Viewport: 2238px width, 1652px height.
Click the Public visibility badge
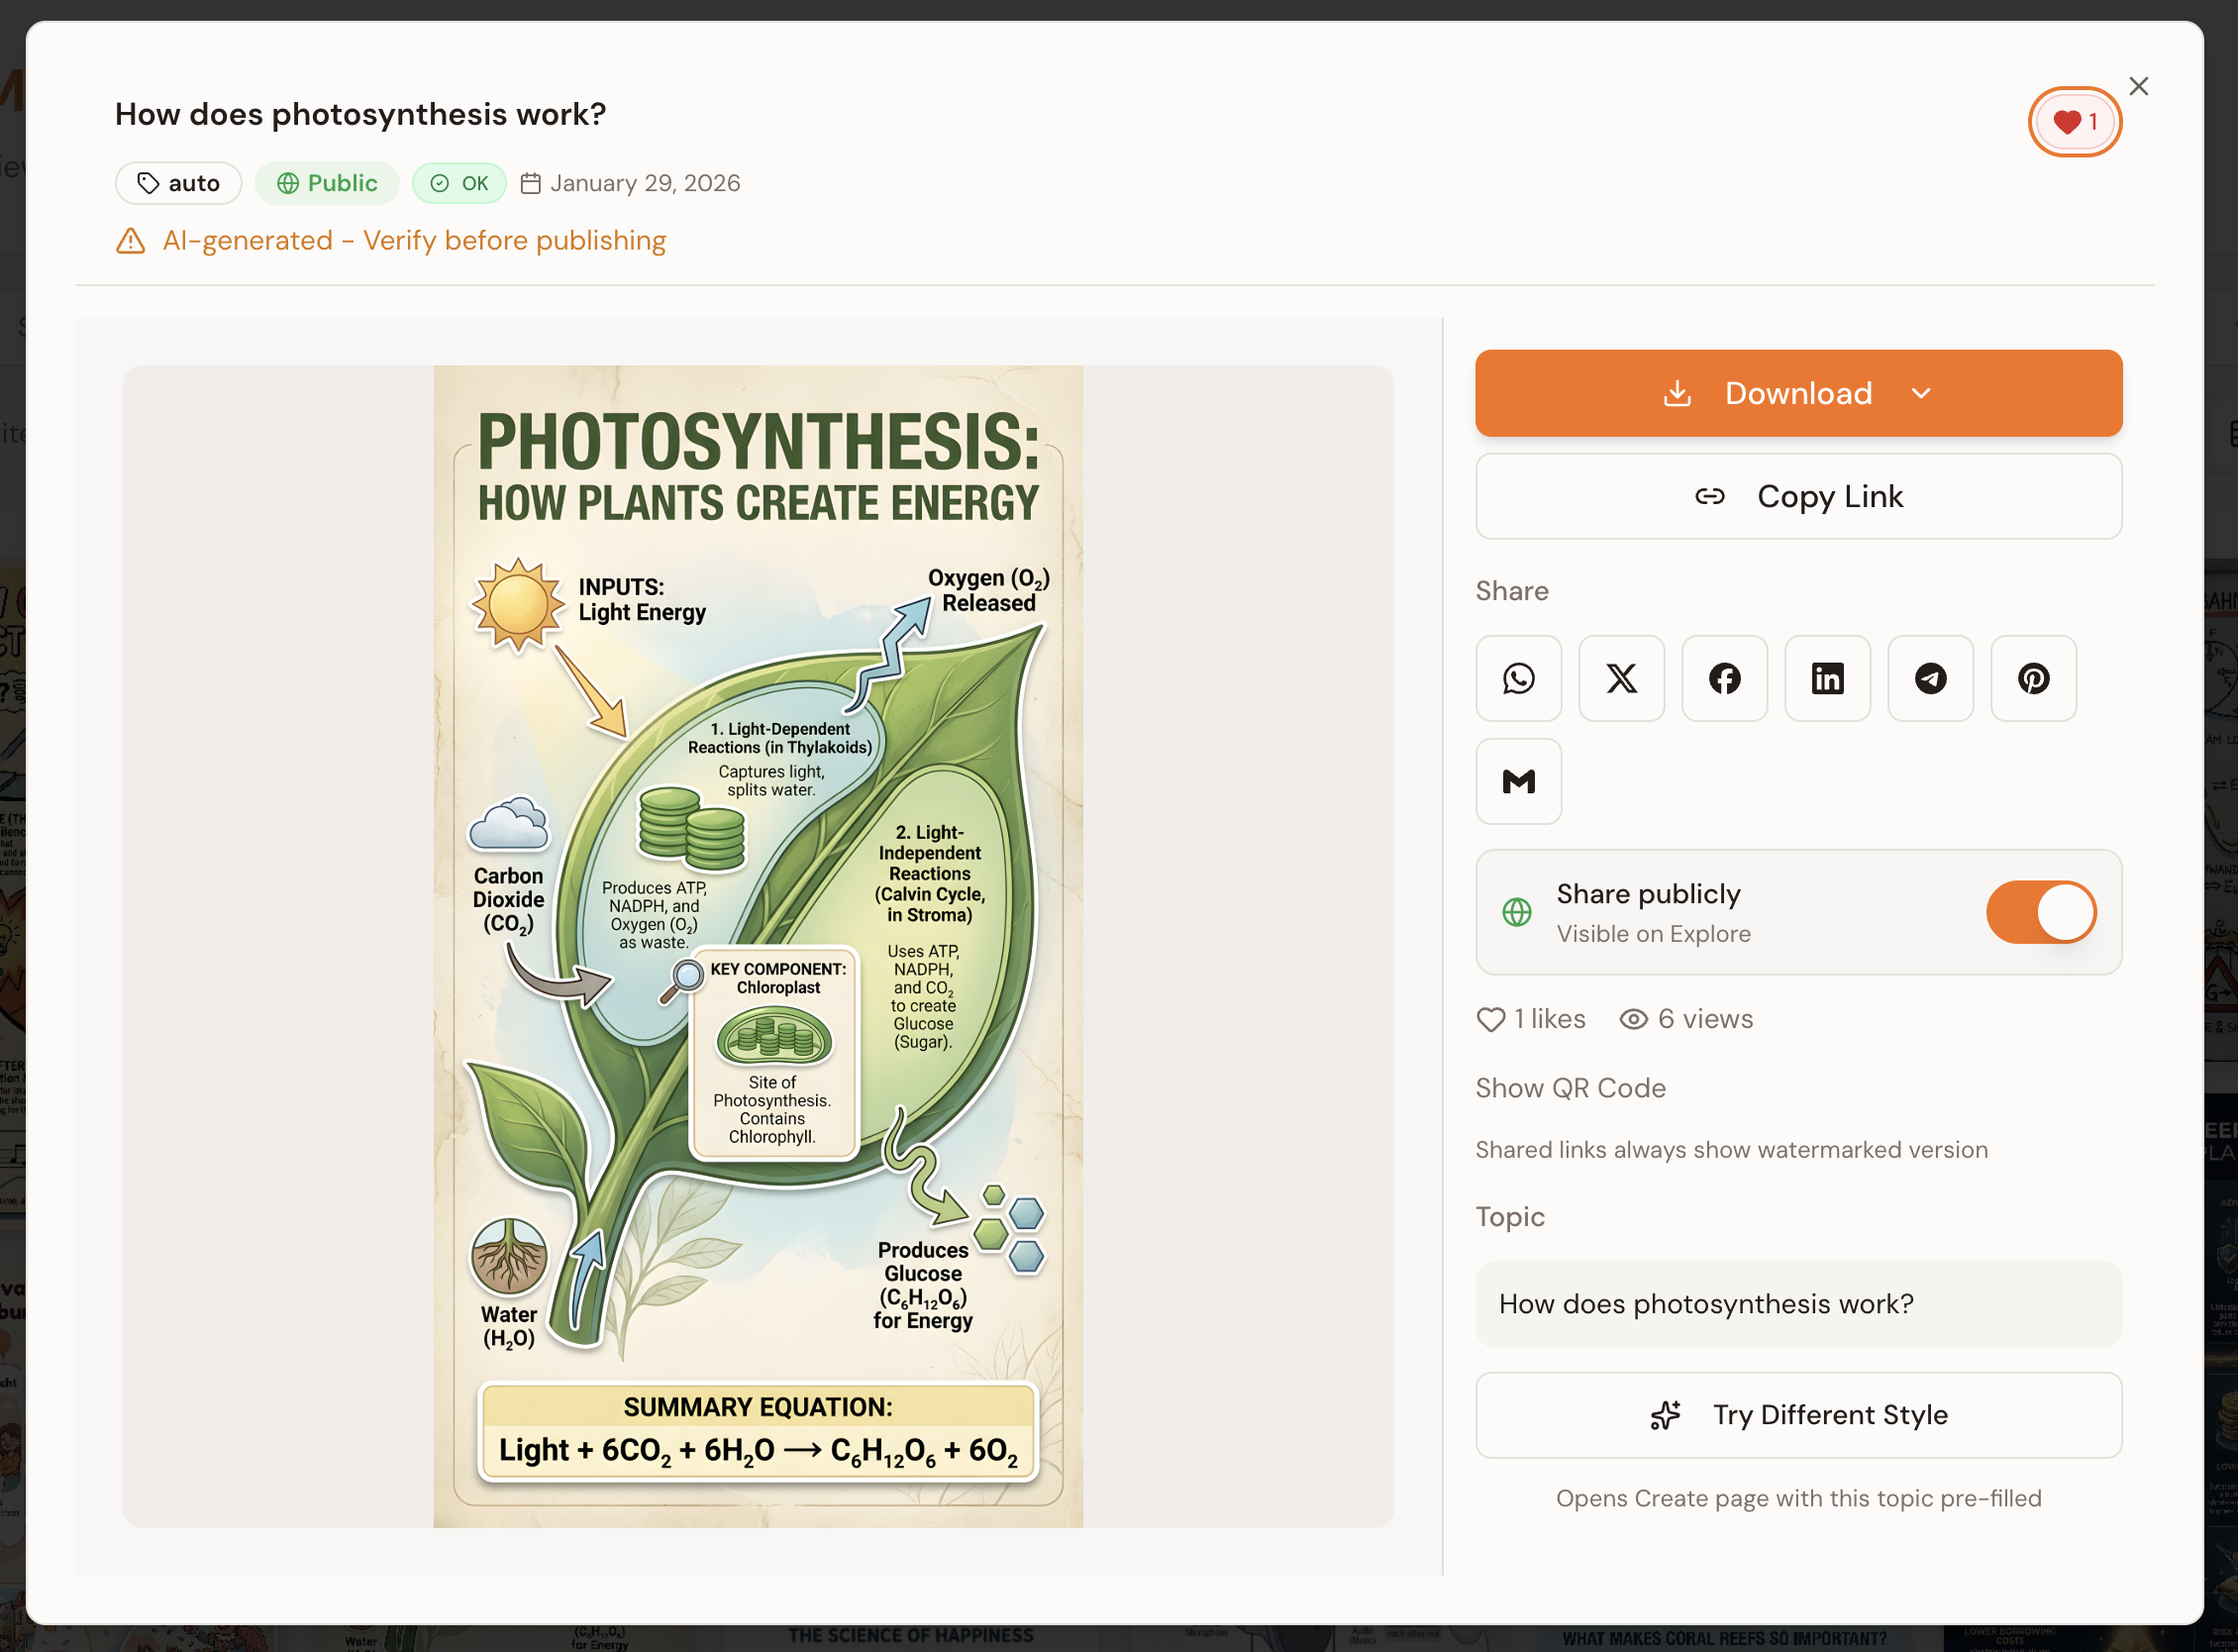click(x=327, y=183)
